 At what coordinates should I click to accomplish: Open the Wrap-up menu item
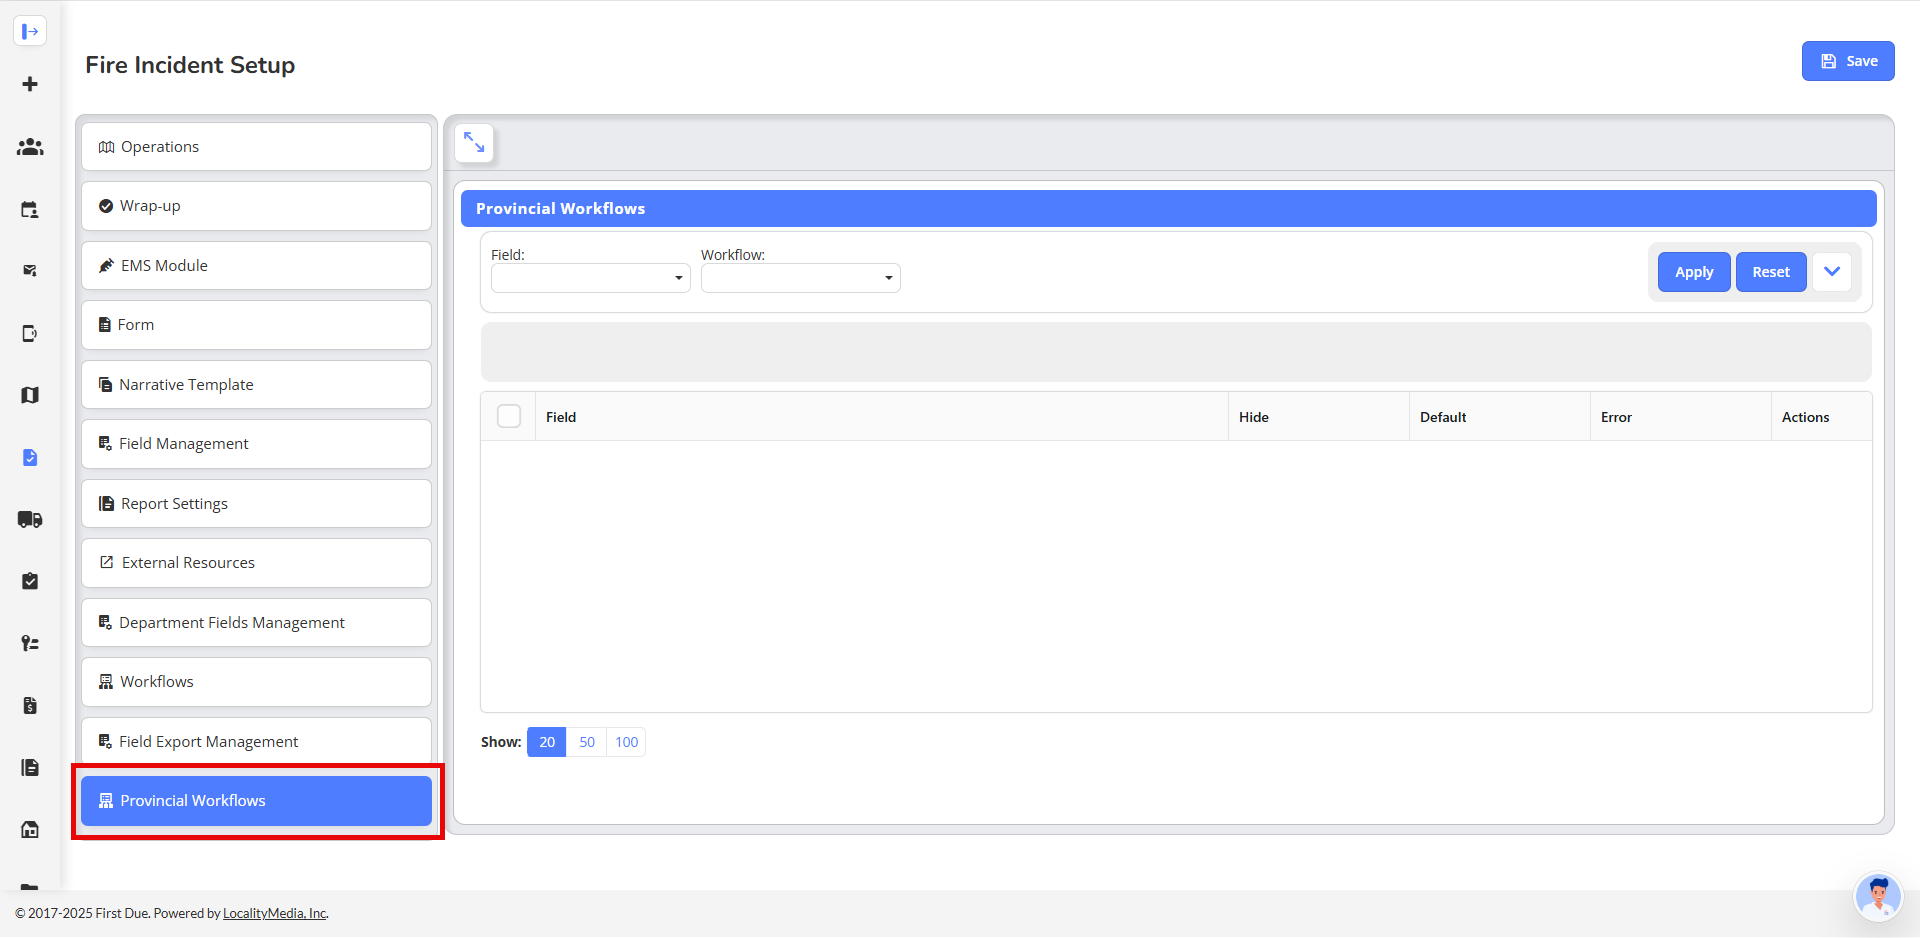tap(256, 206)
